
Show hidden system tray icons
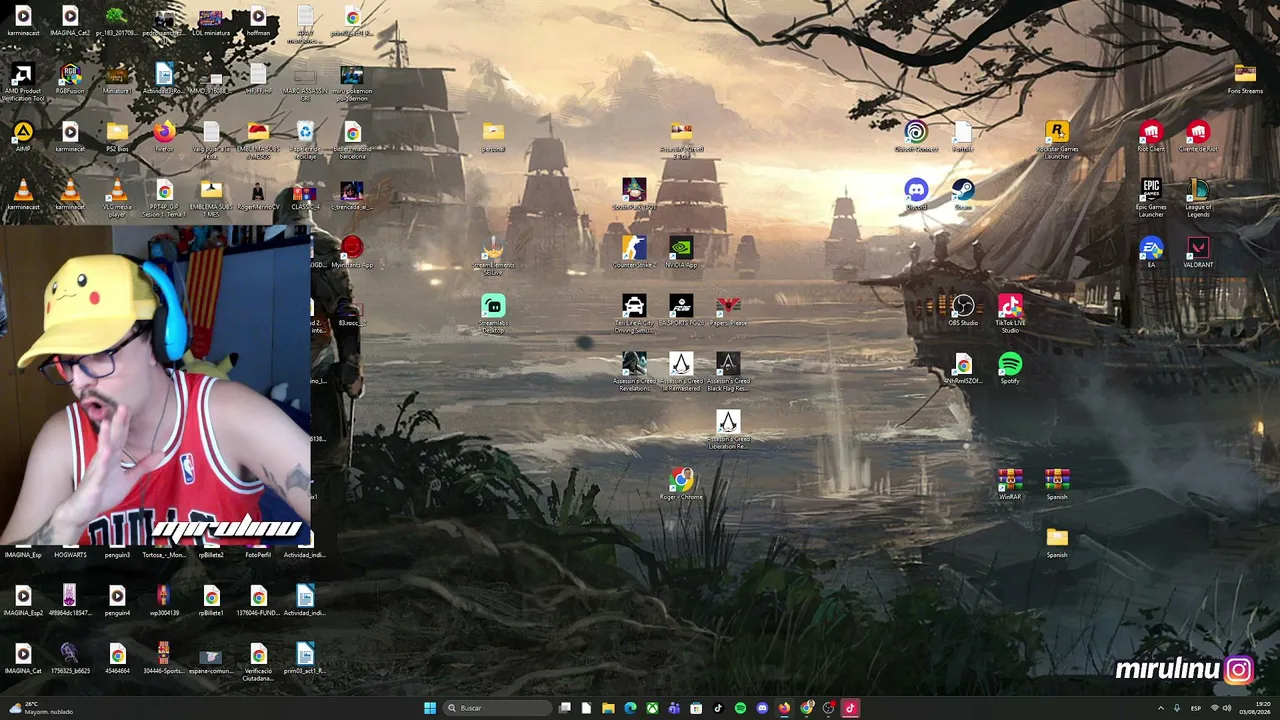1161,708
